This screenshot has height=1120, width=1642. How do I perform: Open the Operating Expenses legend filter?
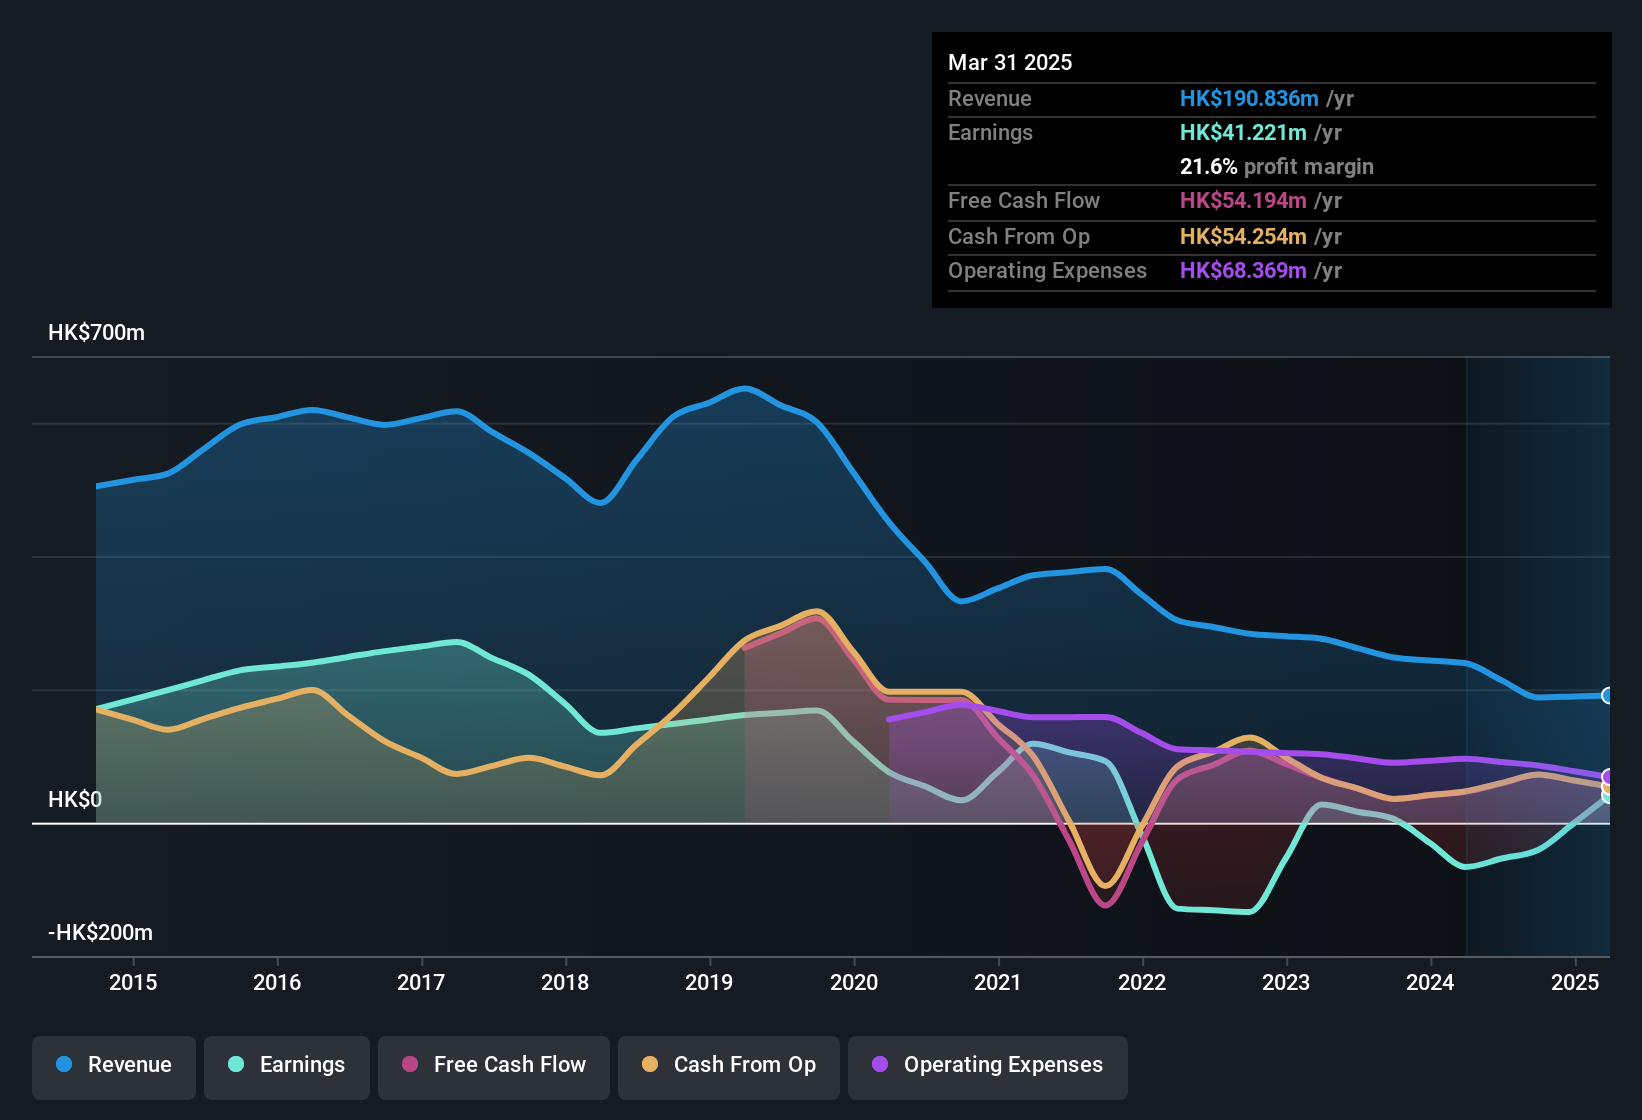click(x=987, y=1065)
